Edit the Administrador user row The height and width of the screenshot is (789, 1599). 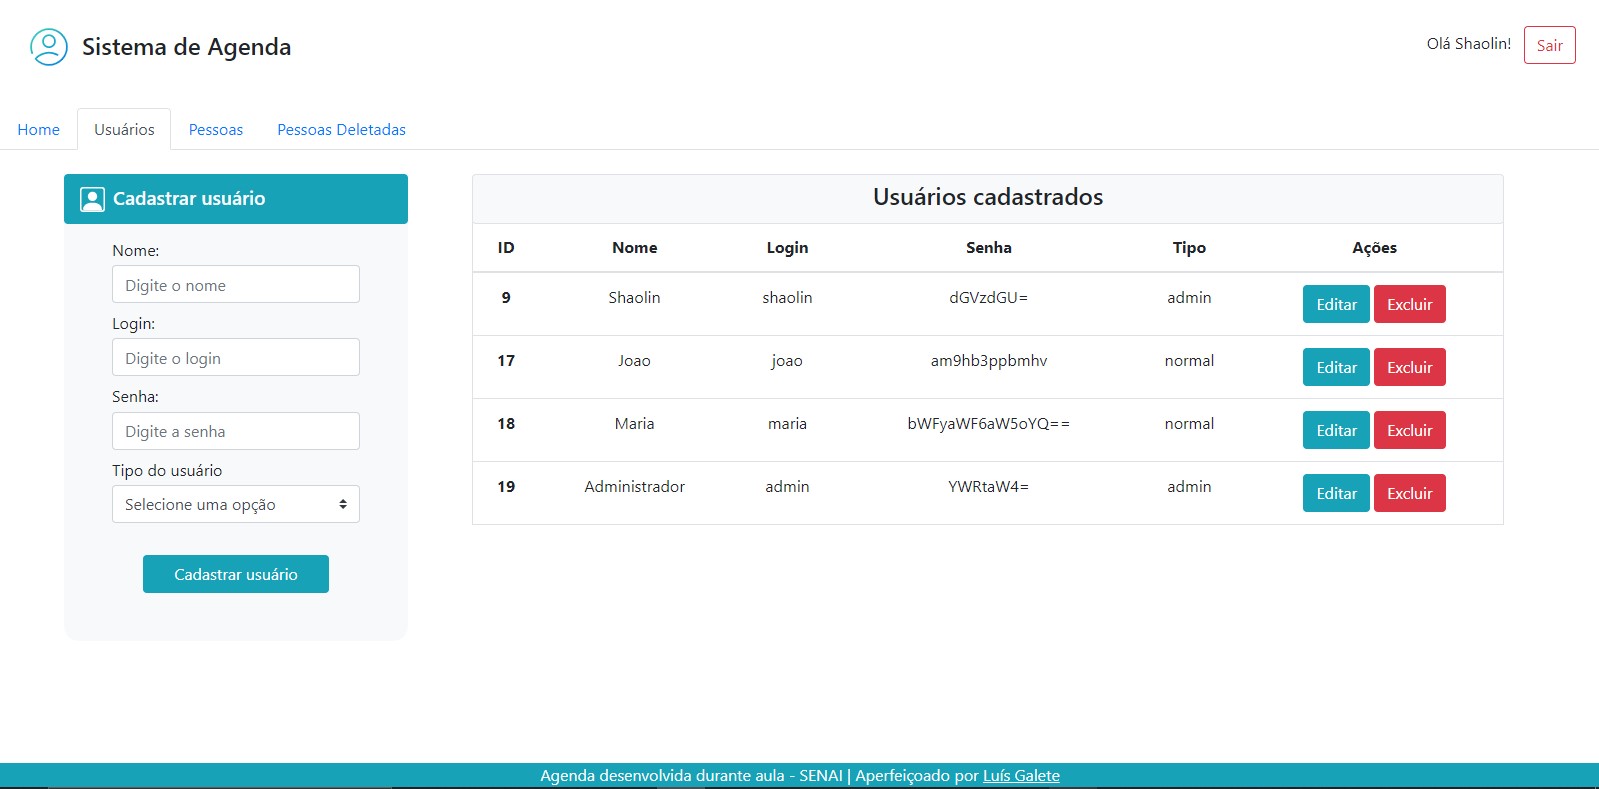click(x=1336, y=493)
